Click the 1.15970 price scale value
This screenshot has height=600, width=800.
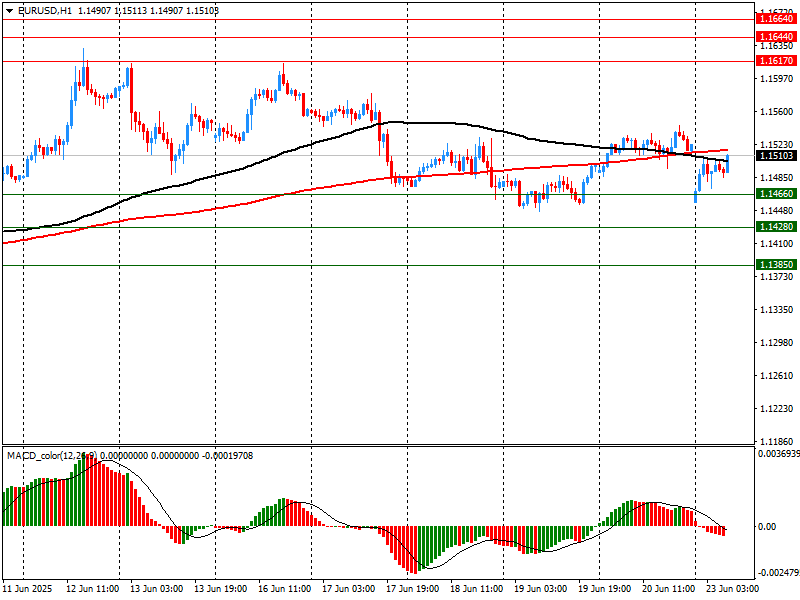776,78
